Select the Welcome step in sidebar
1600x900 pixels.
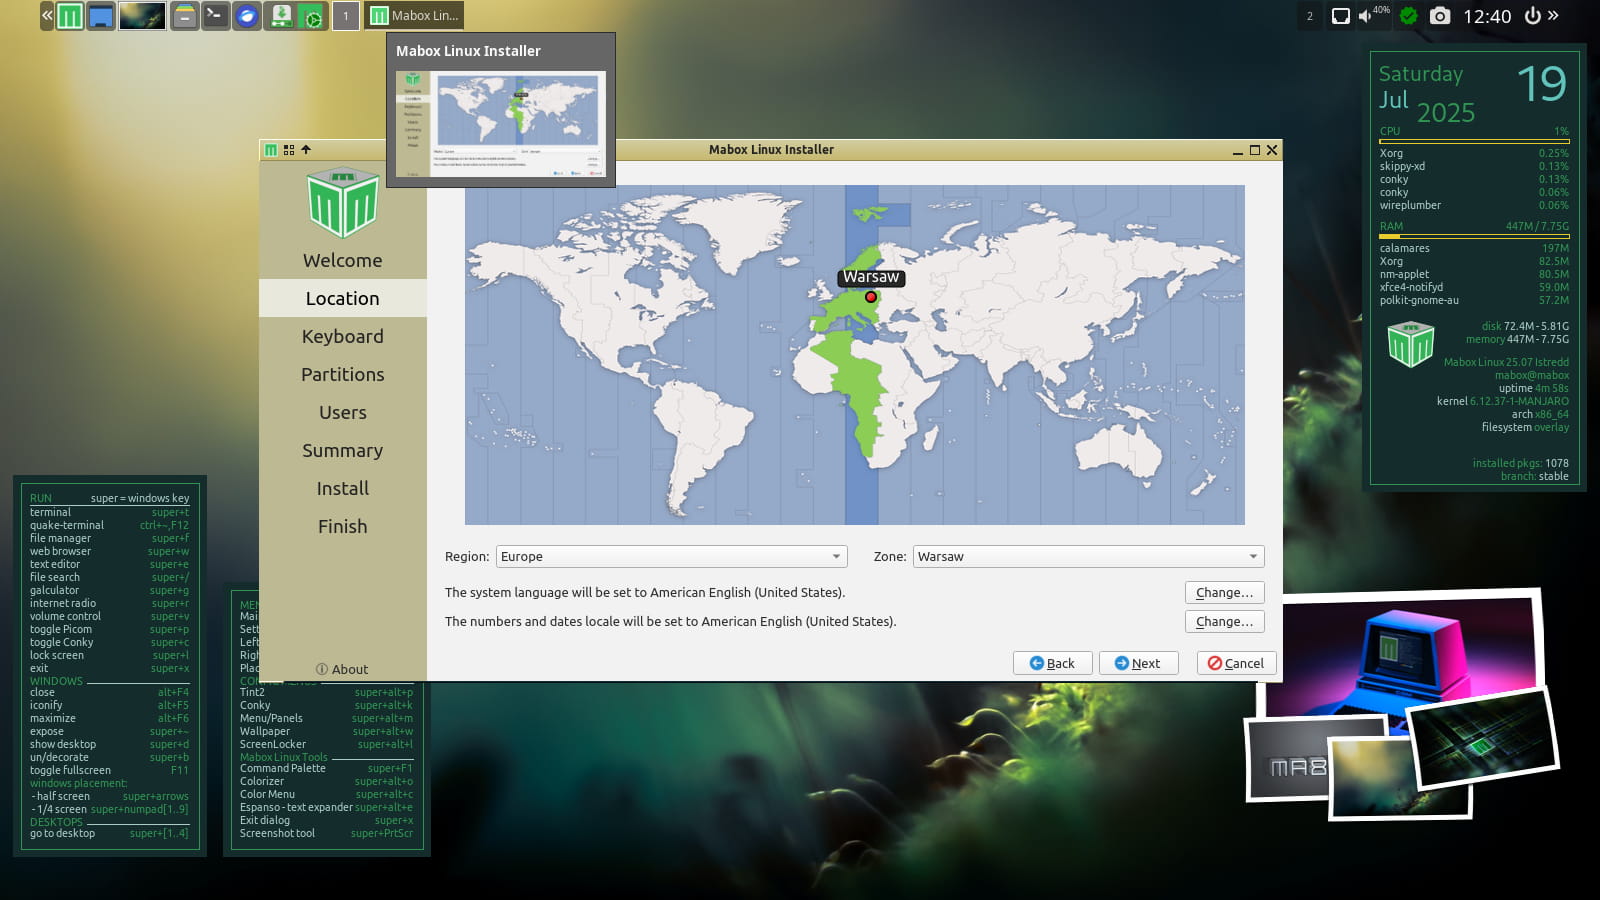(343, 261)
